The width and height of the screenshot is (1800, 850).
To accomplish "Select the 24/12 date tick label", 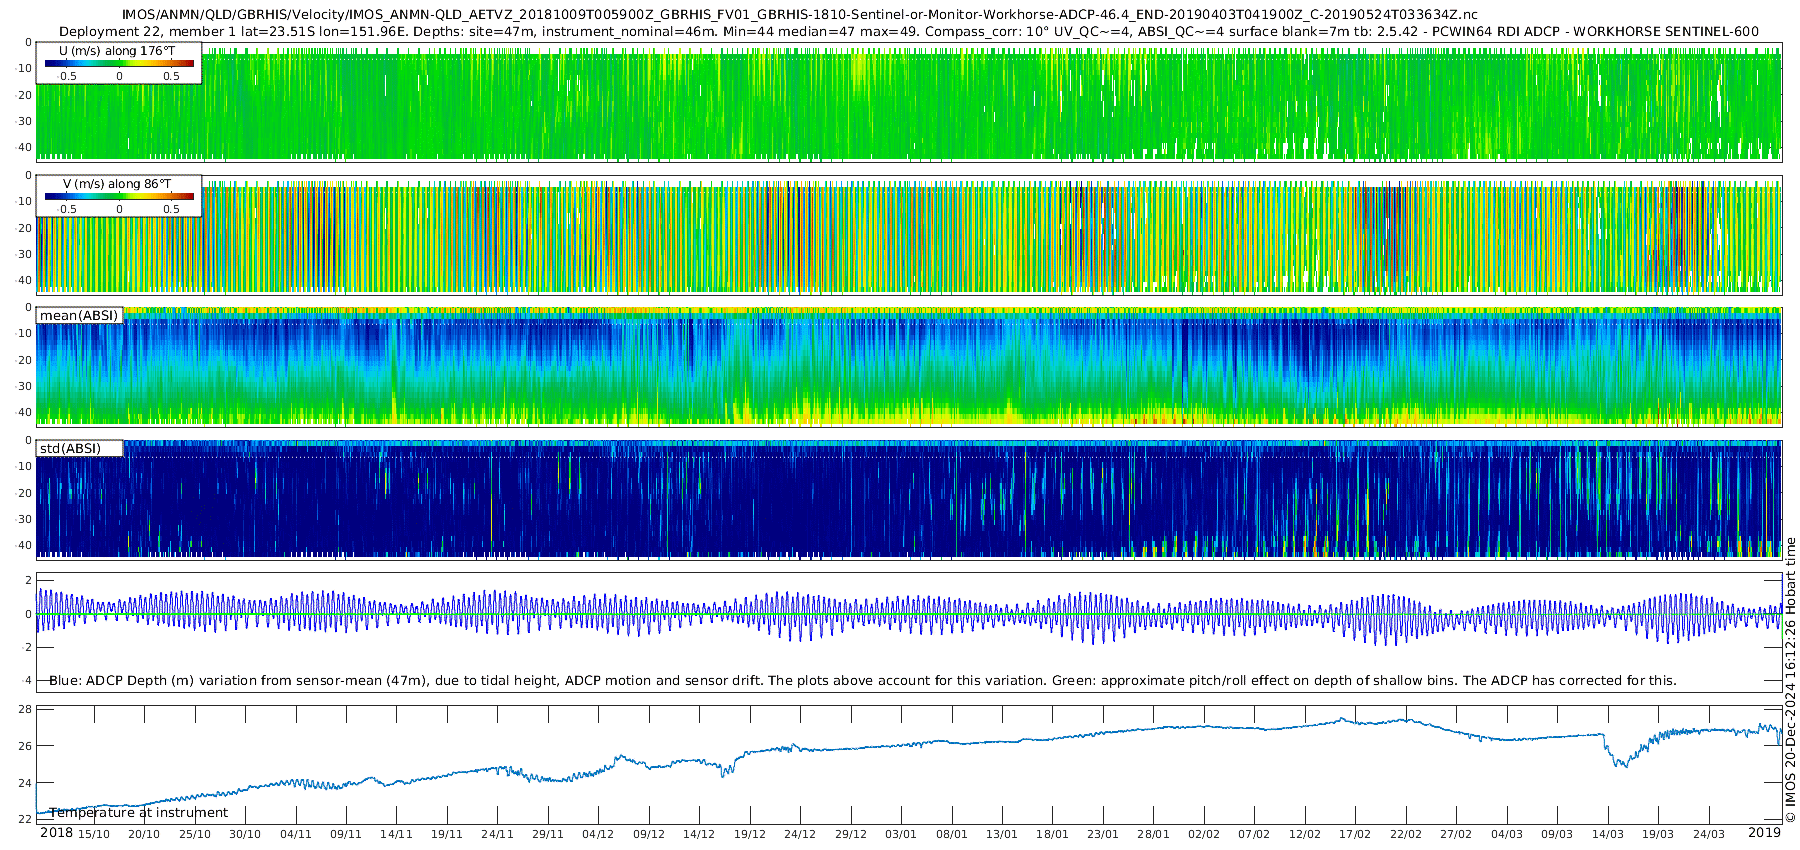I will click(800, 834).
